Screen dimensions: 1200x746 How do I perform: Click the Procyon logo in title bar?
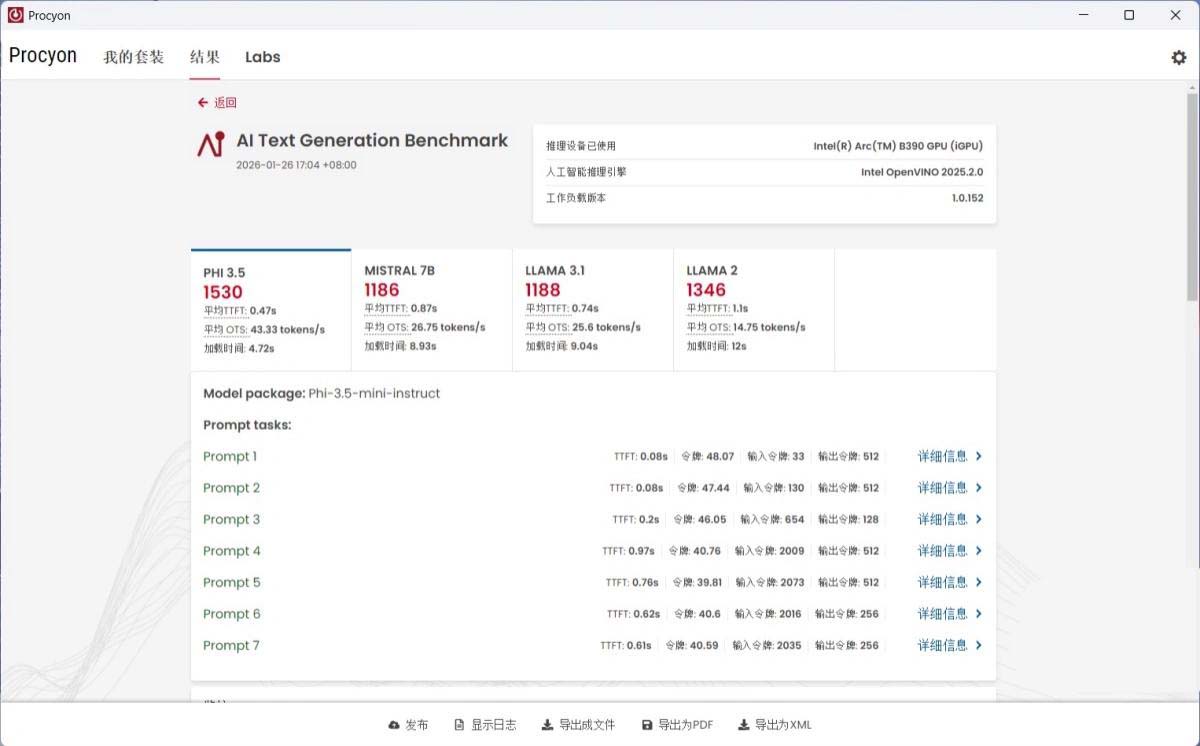(x=16, y=15)
